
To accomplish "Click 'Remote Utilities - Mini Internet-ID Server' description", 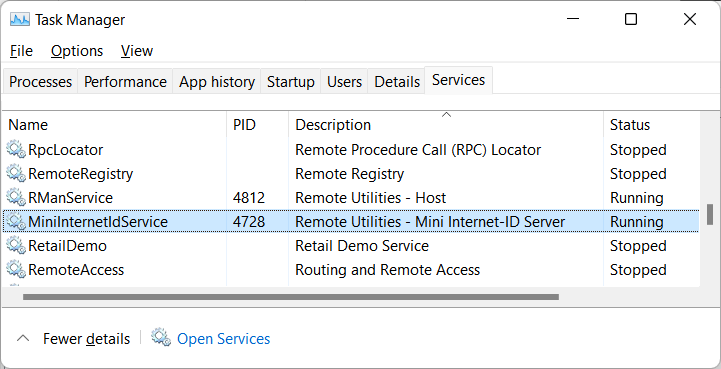I will [x=430, y=222].
